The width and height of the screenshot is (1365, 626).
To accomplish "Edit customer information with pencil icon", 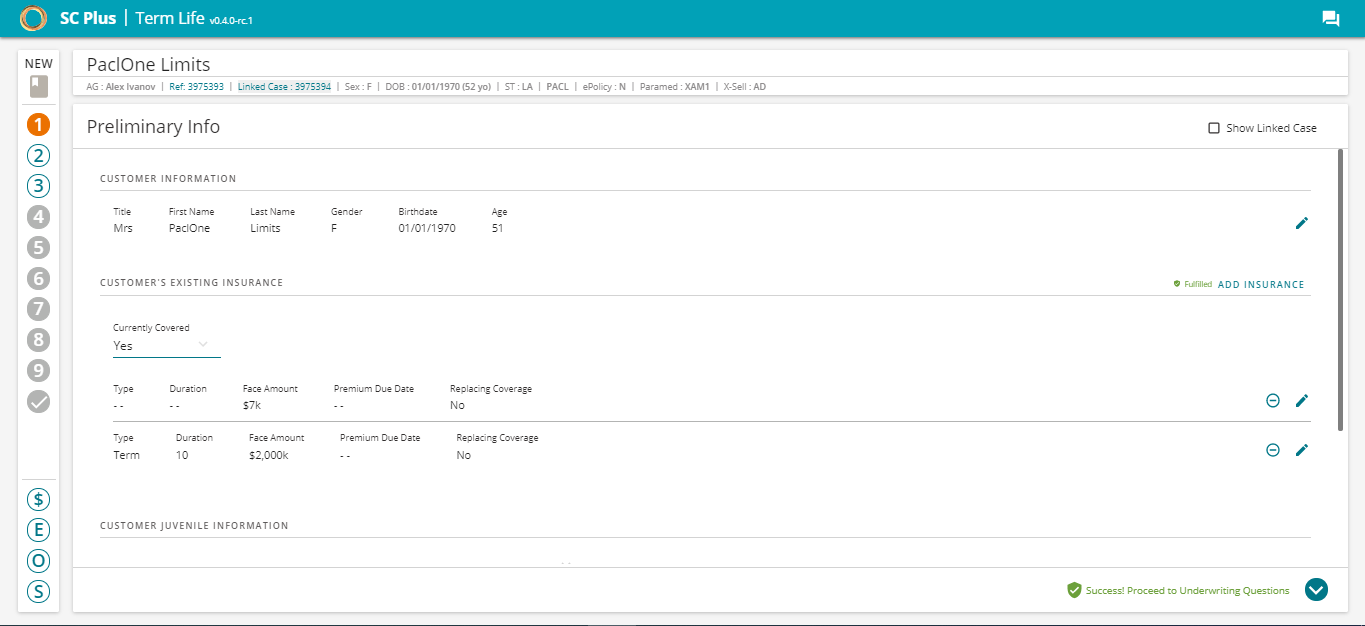I will click(x=1301, y=223).
